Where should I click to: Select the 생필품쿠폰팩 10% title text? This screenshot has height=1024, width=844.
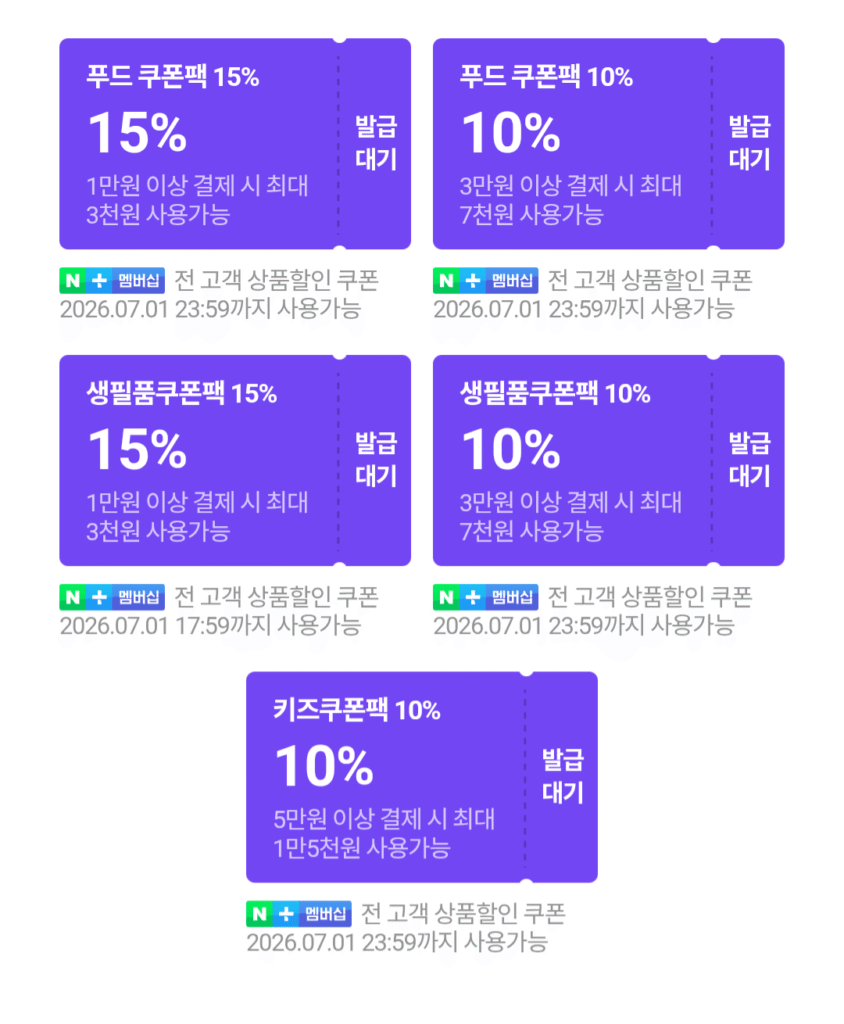tap(555, 393)
